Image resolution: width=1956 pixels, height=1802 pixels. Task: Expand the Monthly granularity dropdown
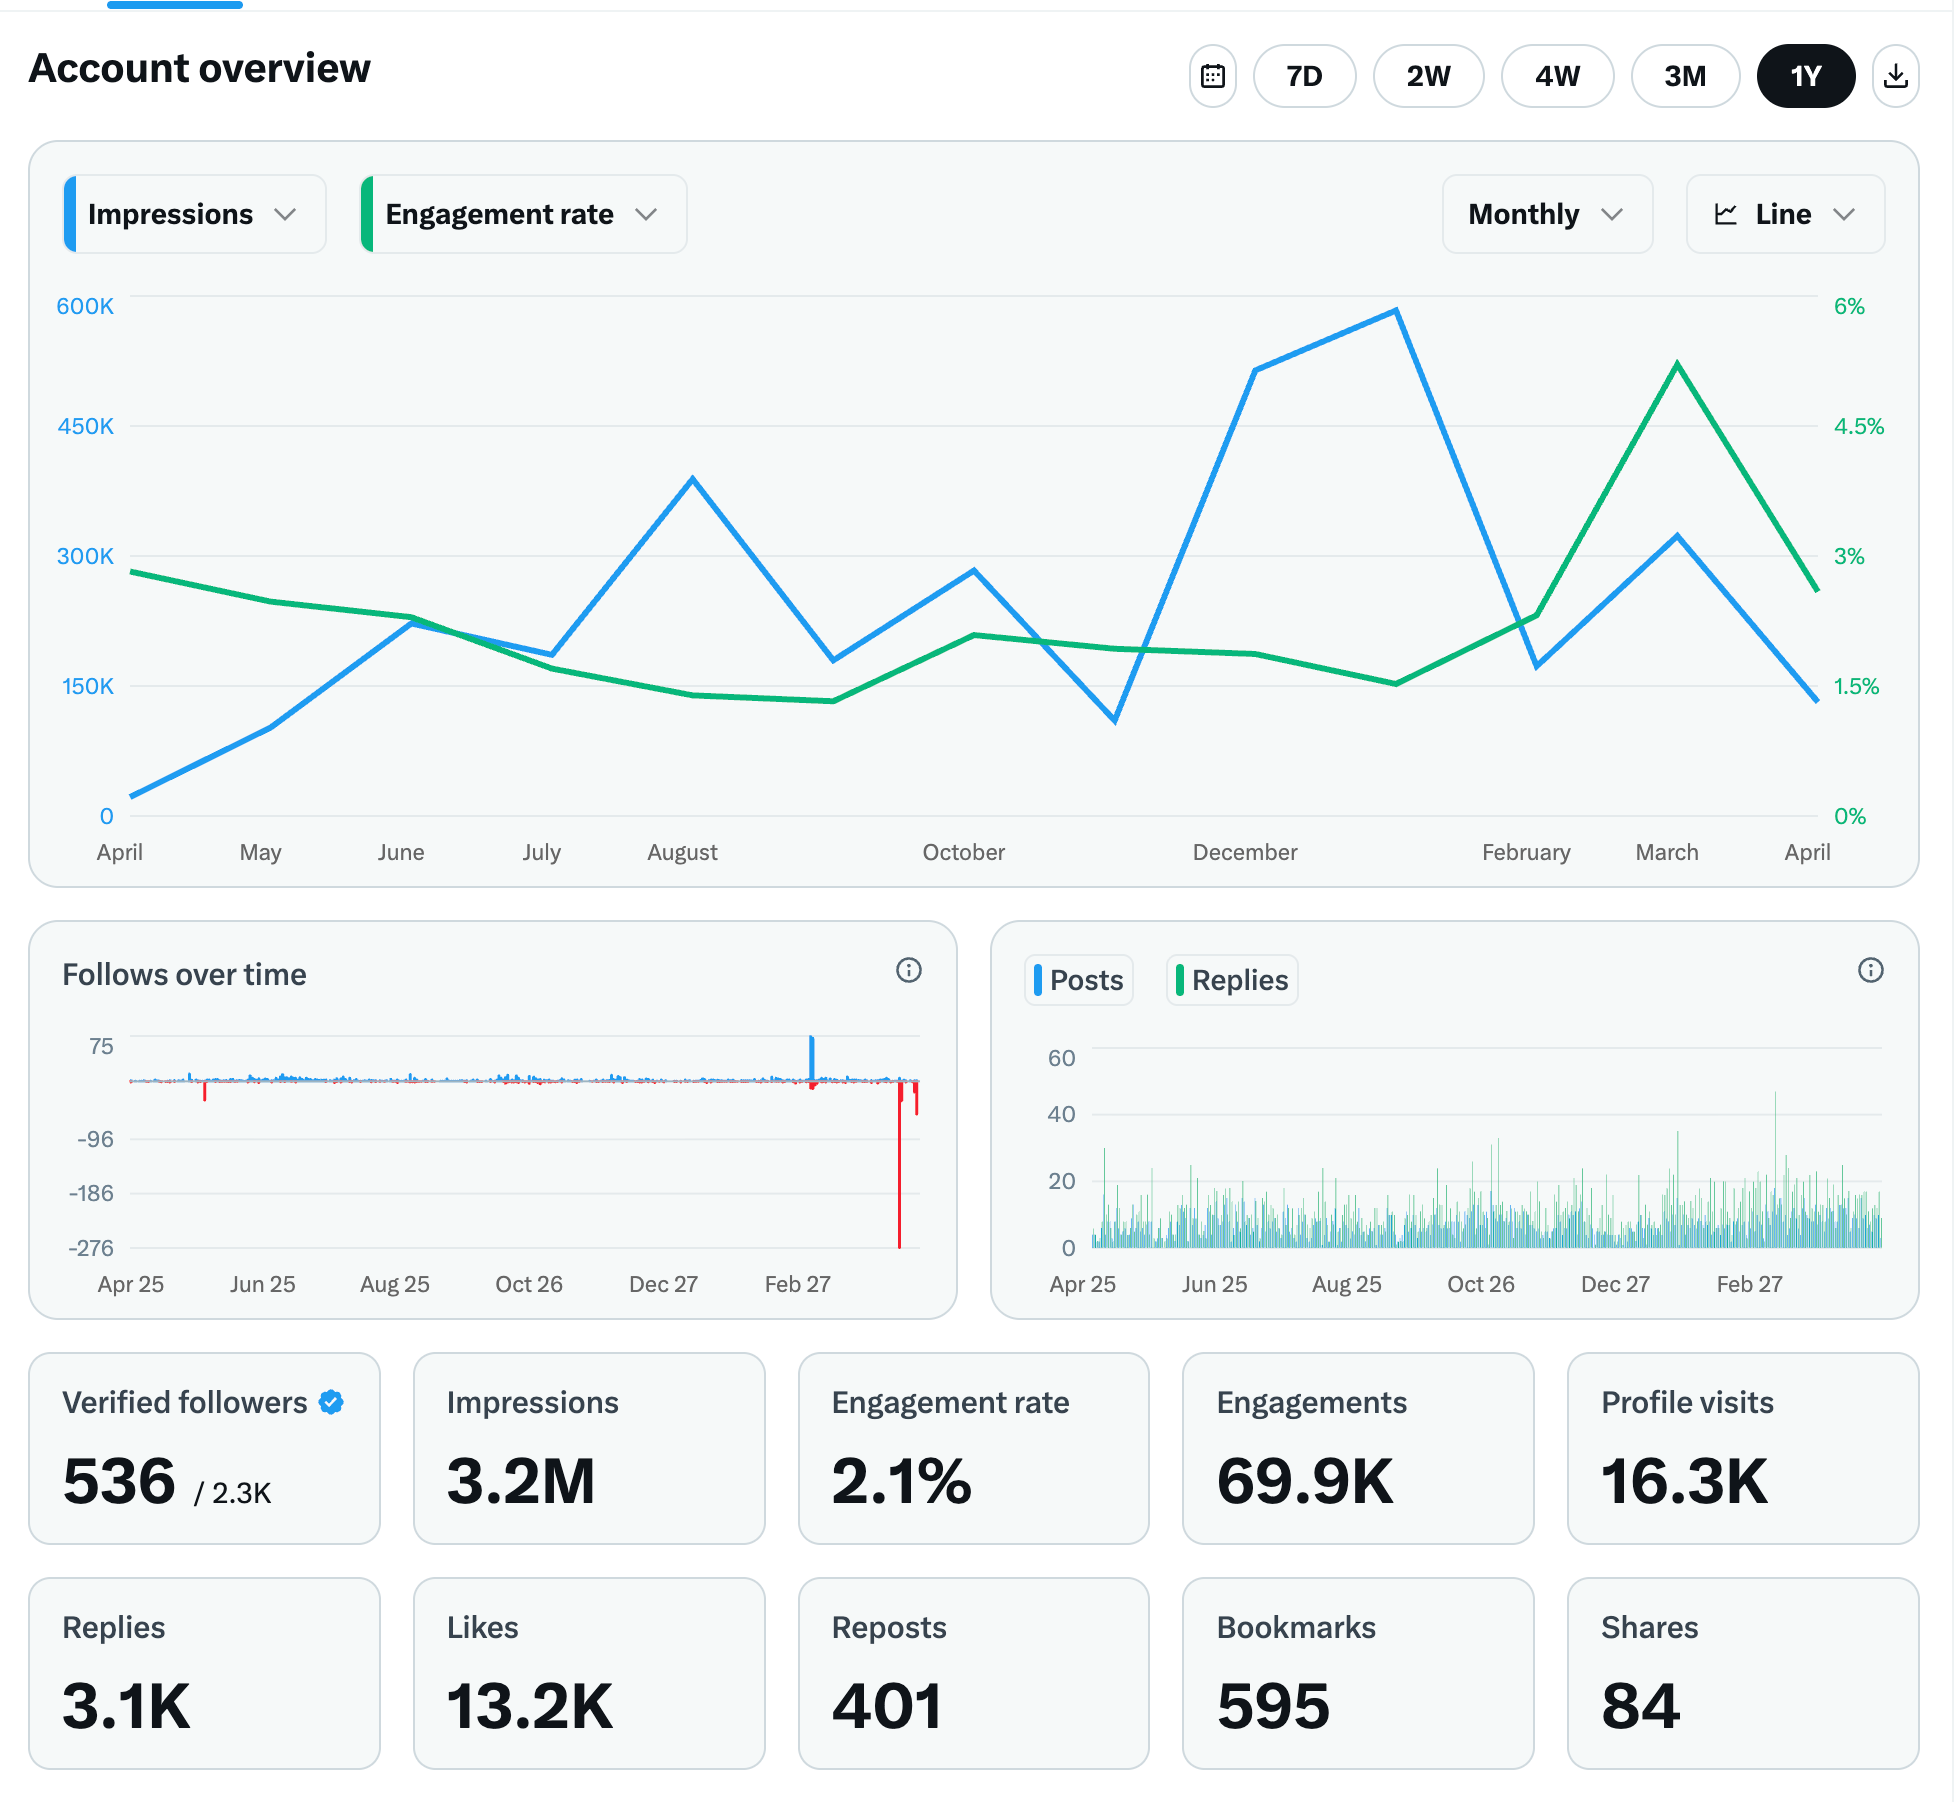coord(1546,214)
